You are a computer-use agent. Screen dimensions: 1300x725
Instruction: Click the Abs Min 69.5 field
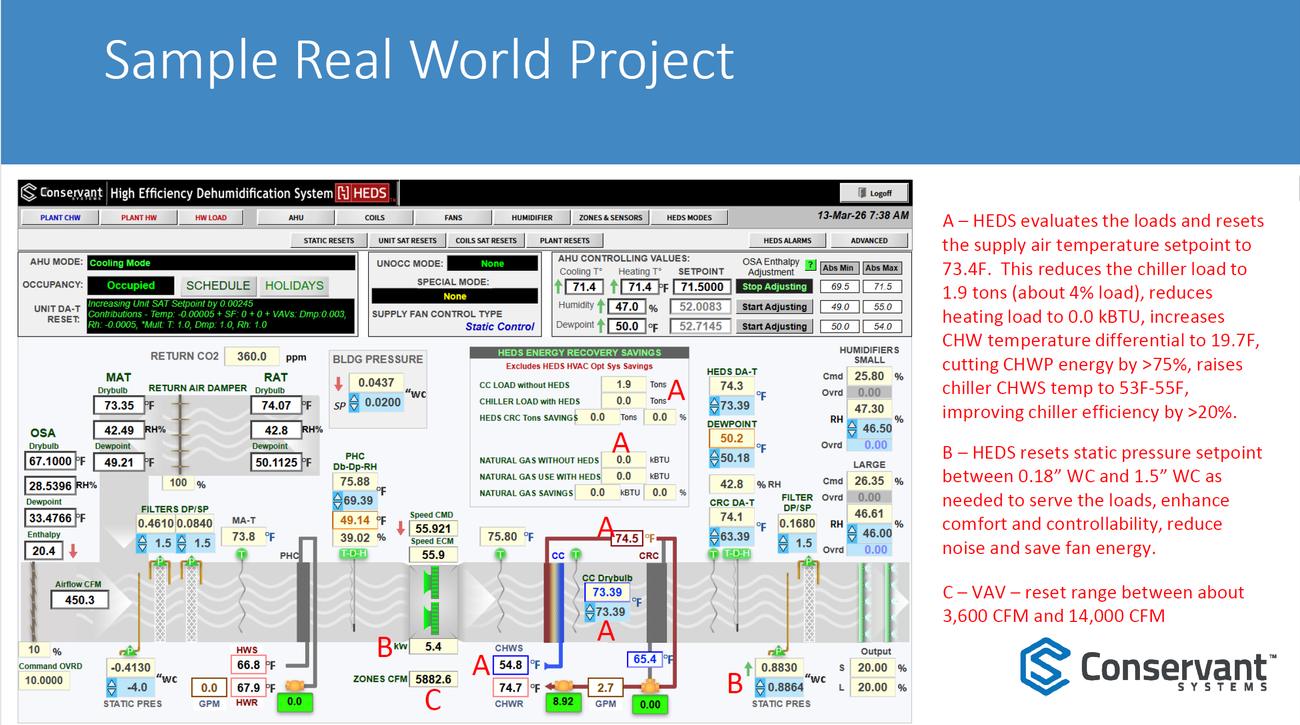click(x=838, y=287)
